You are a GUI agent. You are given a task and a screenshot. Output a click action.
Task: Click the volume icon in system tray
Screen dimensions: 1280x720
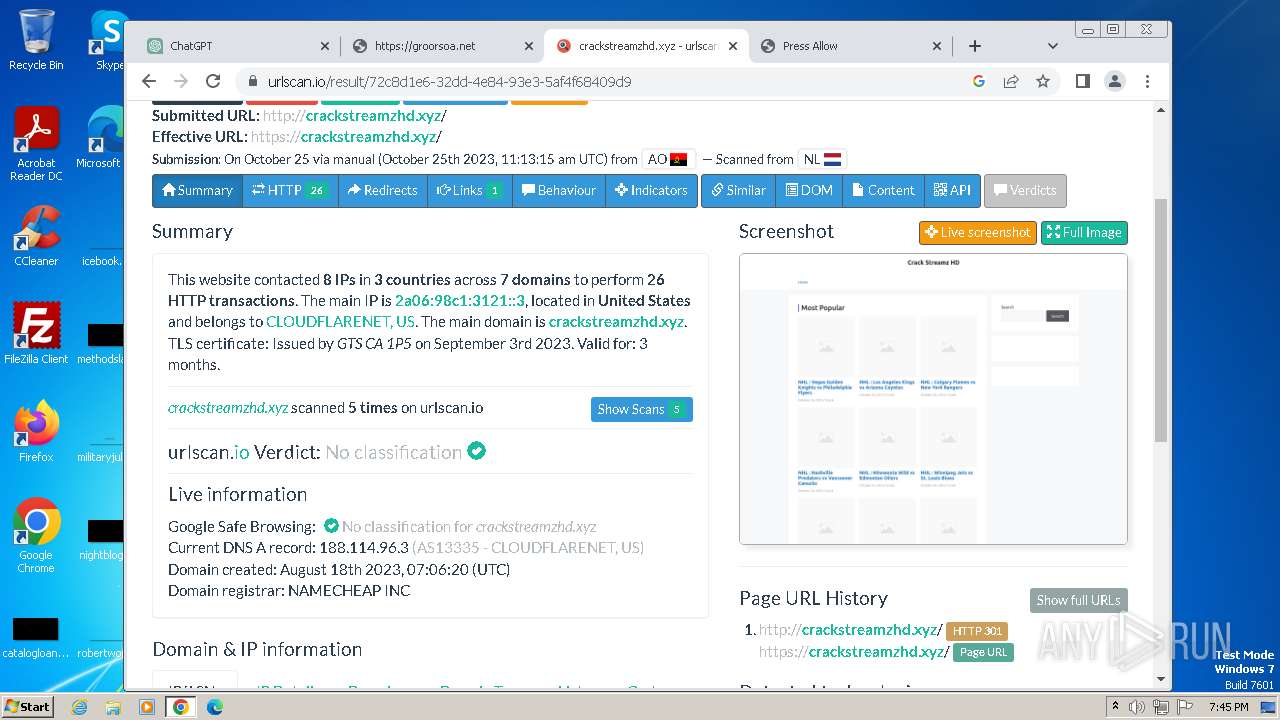(x=1137, y=707)
